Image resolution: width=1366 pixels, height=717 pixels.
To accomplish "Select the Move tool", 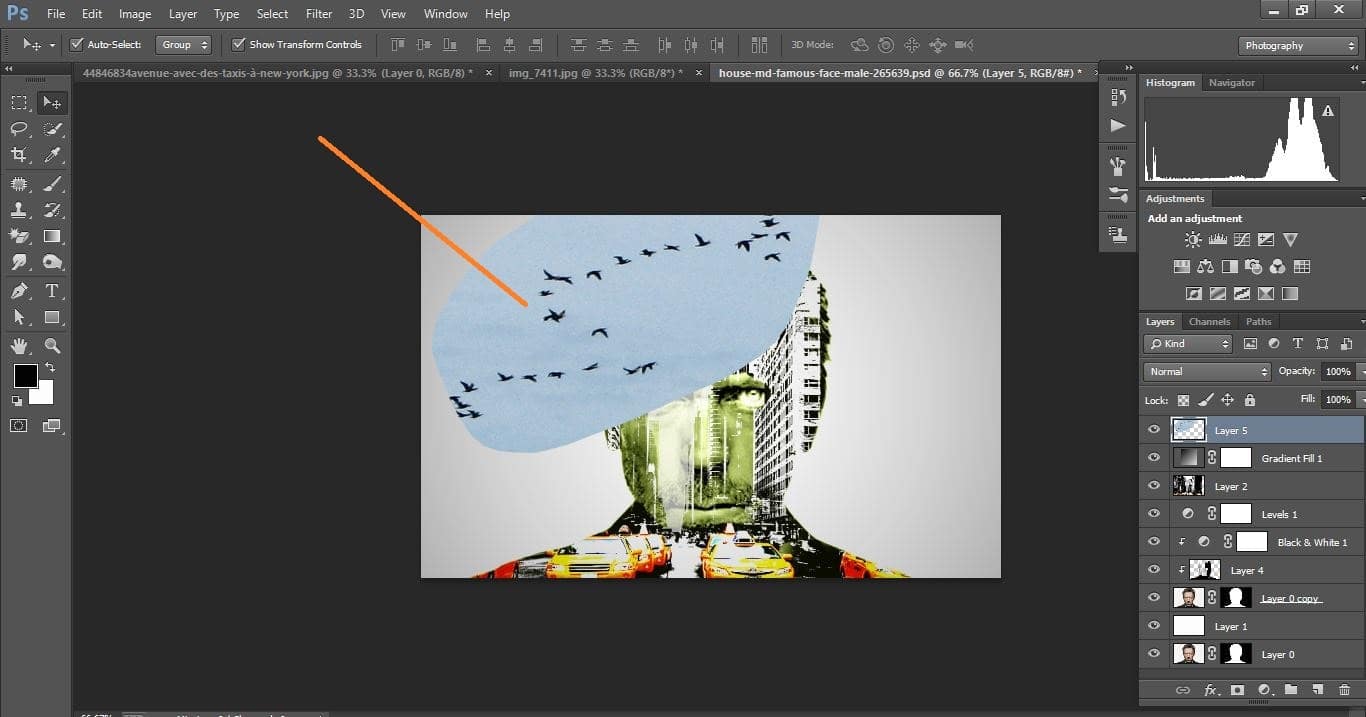I will (x=51, y=101).
